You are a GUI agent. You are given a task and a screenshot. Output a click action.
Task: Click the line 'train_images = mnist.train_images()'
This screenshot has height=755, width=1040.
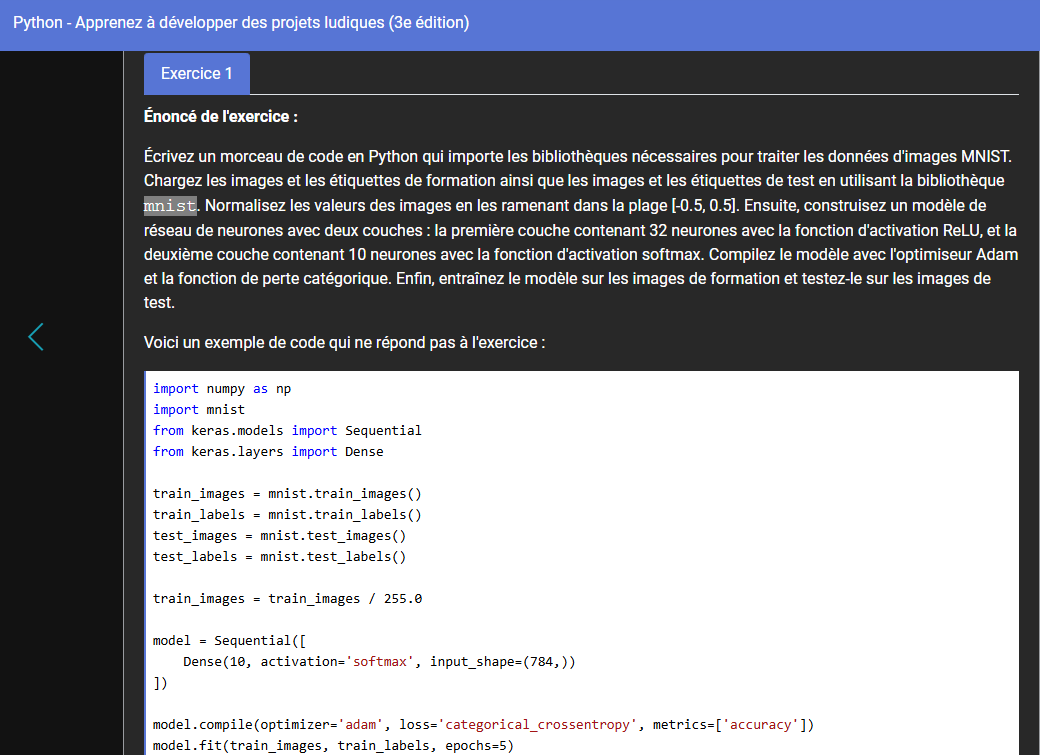(287, 494)
